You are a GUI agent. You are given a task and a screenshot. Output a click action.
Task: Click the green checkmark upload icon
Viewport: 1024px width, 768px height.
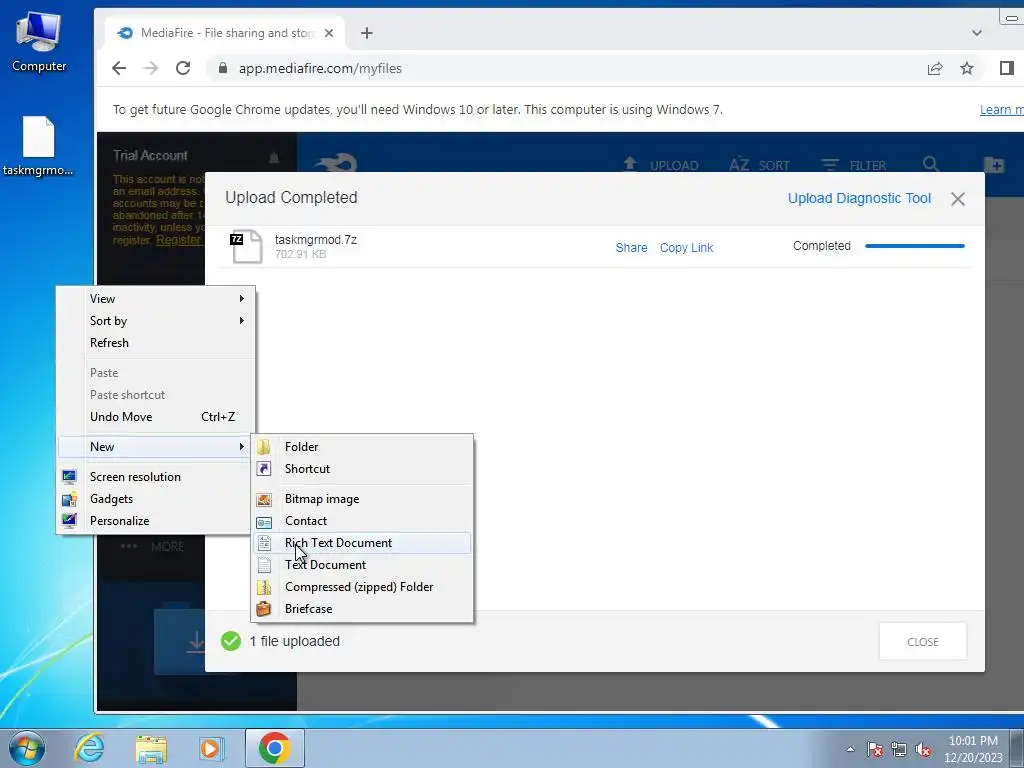pyautogui.click(x=231, y=641)
